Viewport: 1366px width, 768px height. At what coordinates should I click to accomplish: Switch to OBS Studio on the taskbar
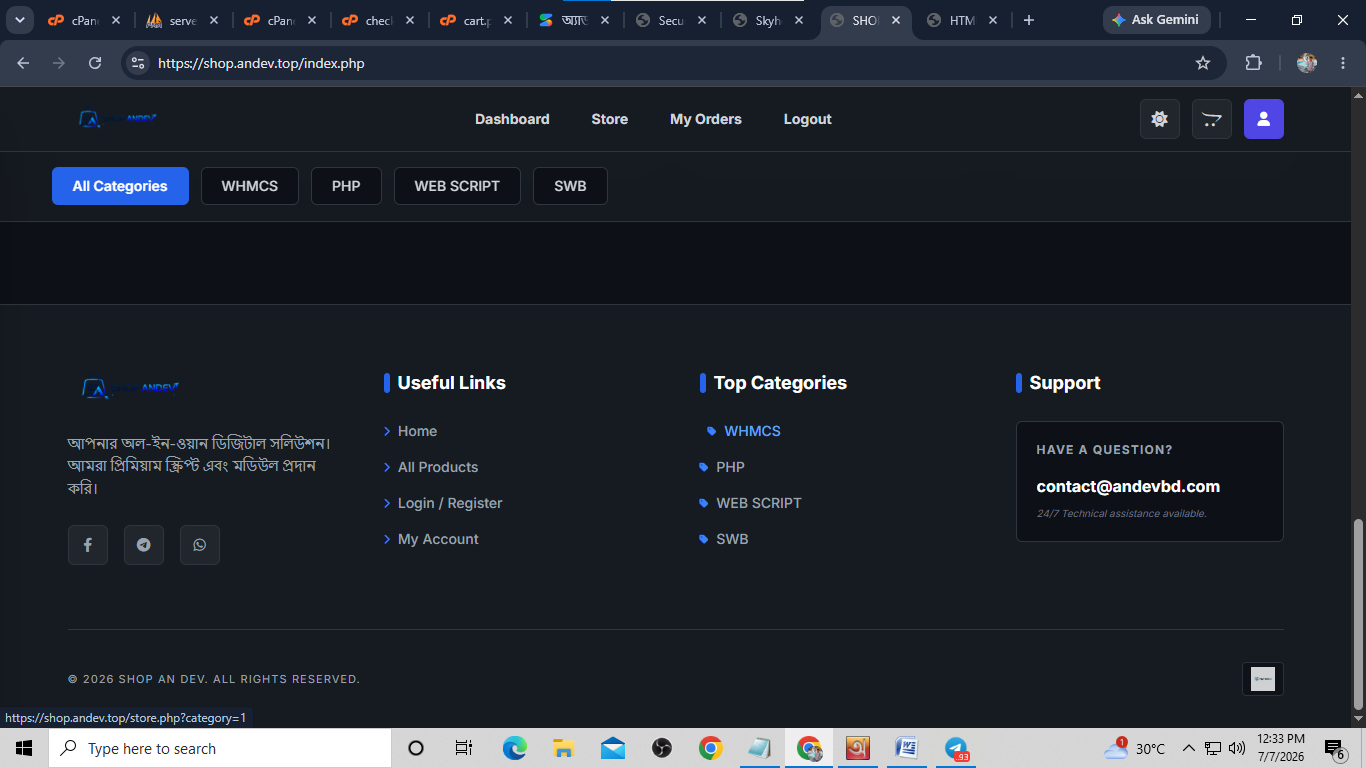tap(662, 748)
